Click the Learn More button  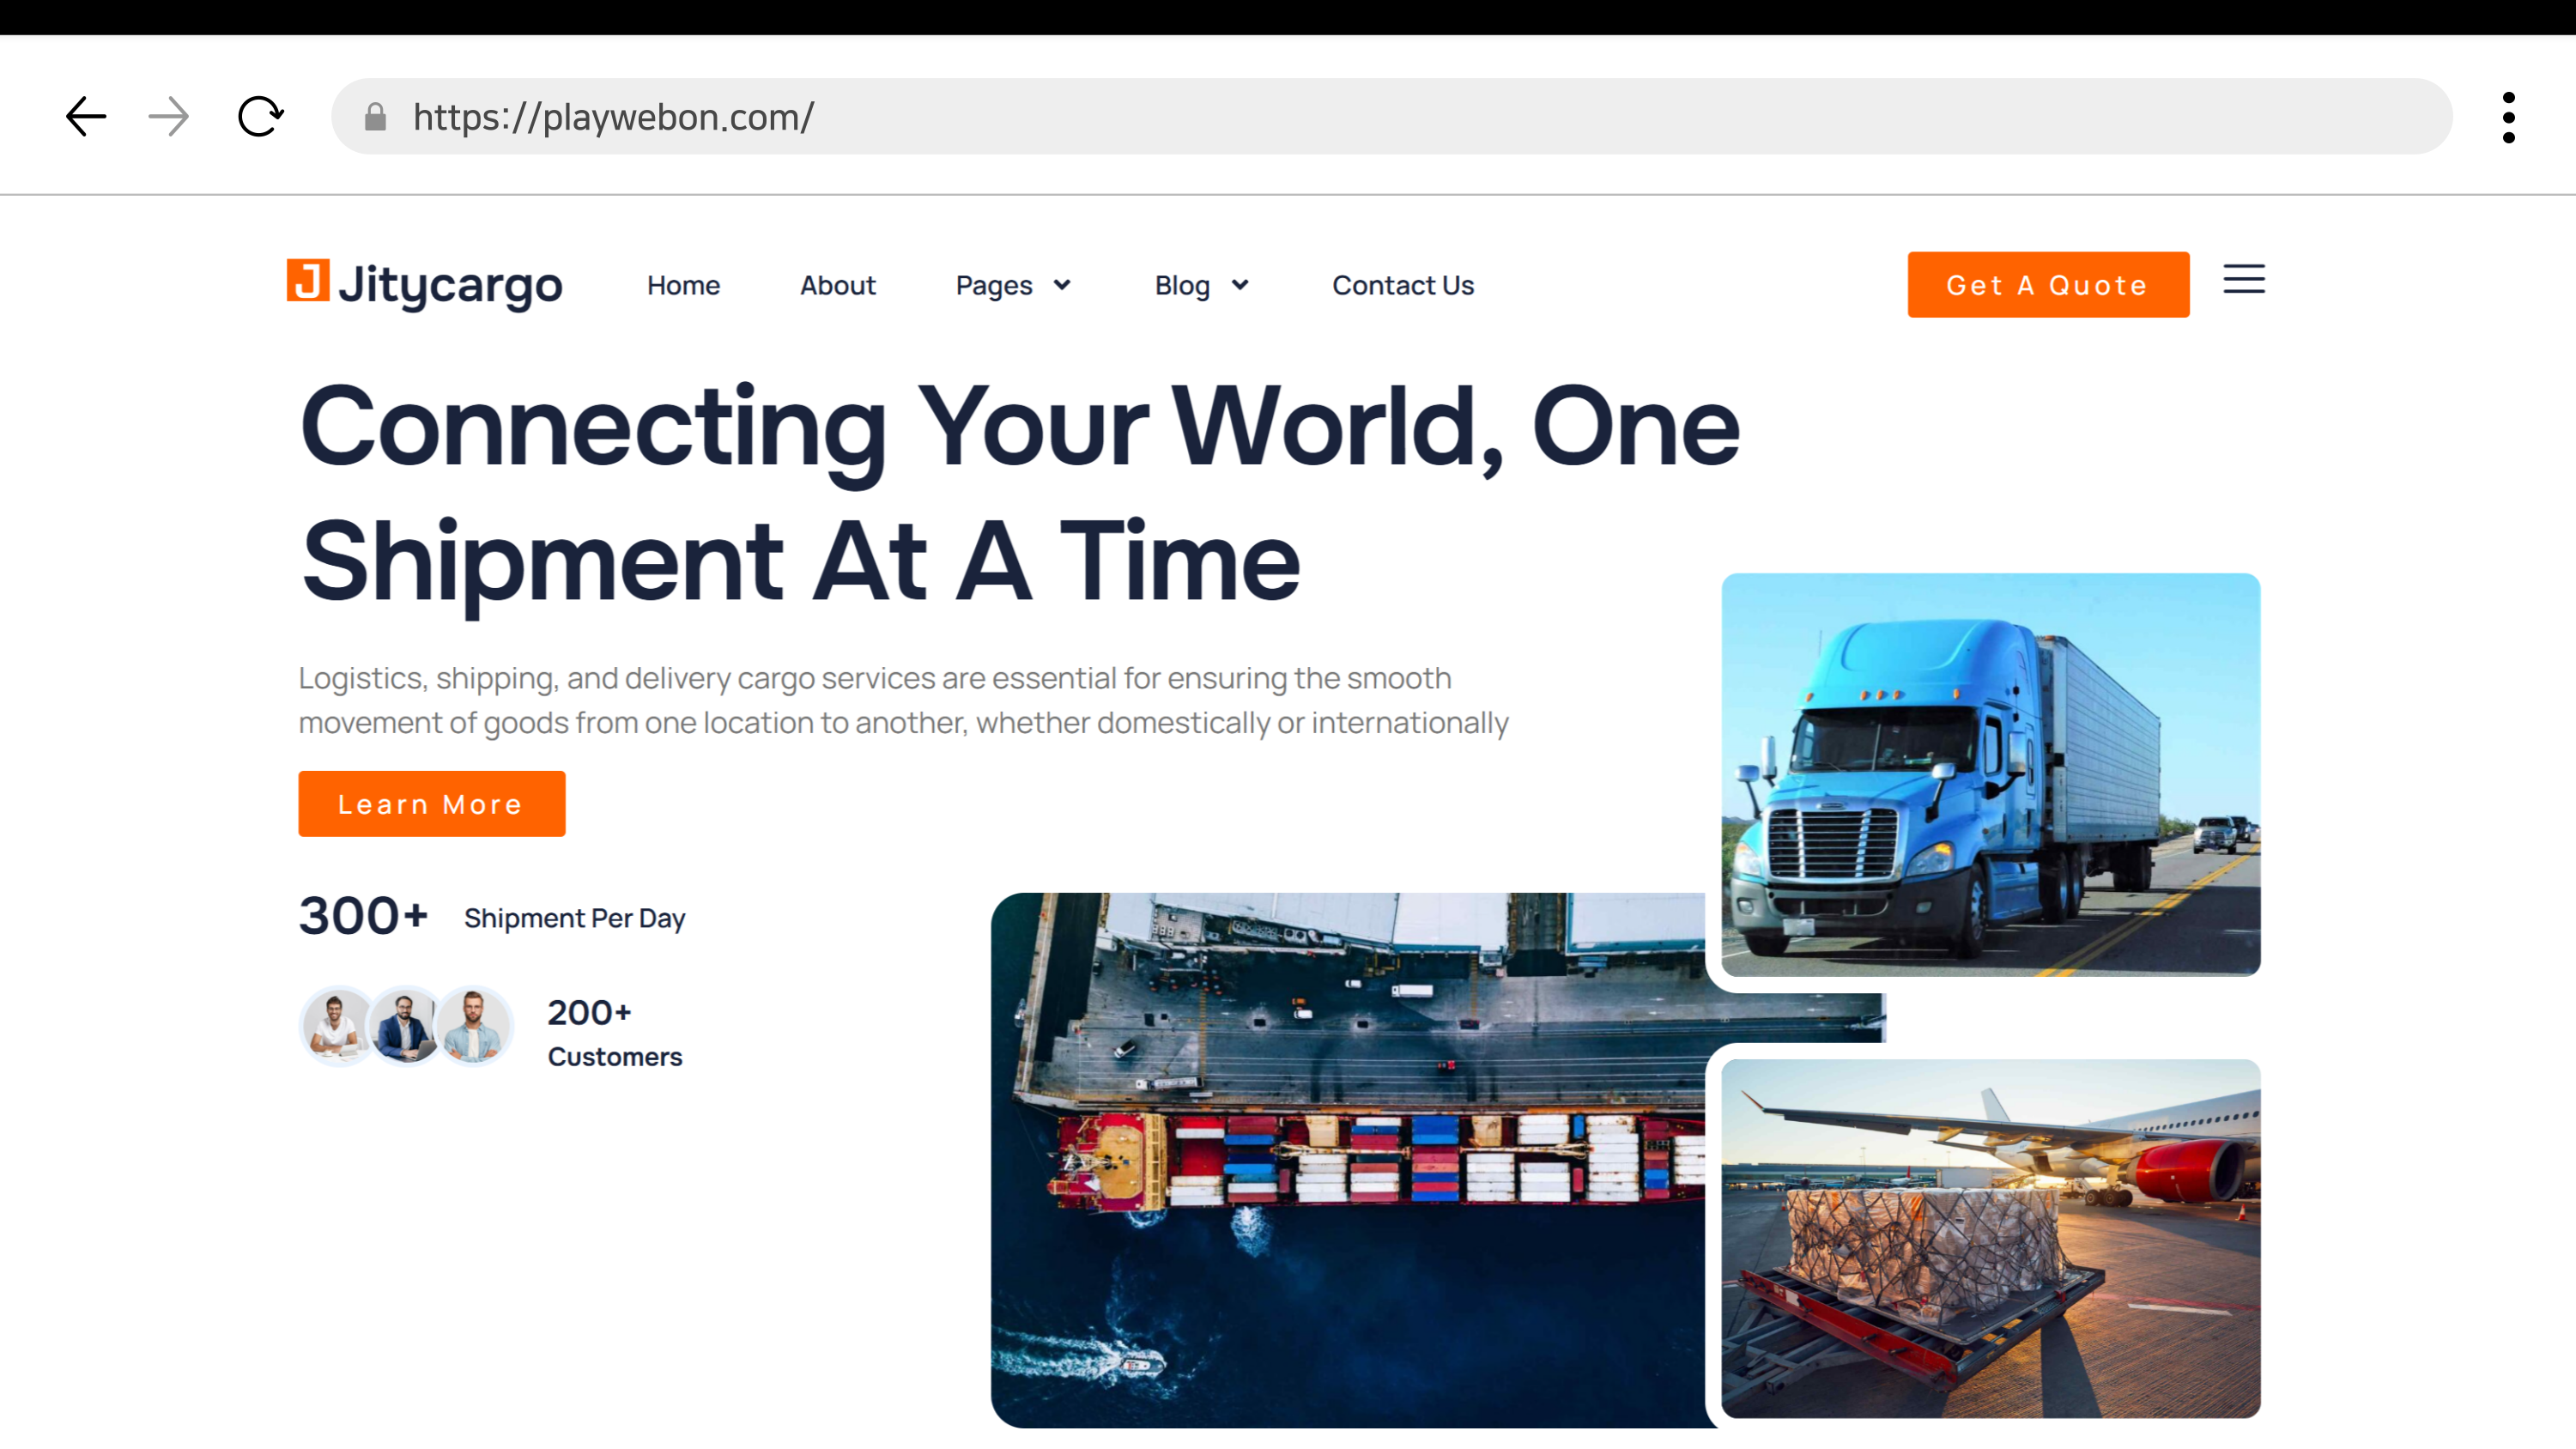click(431, 804)
